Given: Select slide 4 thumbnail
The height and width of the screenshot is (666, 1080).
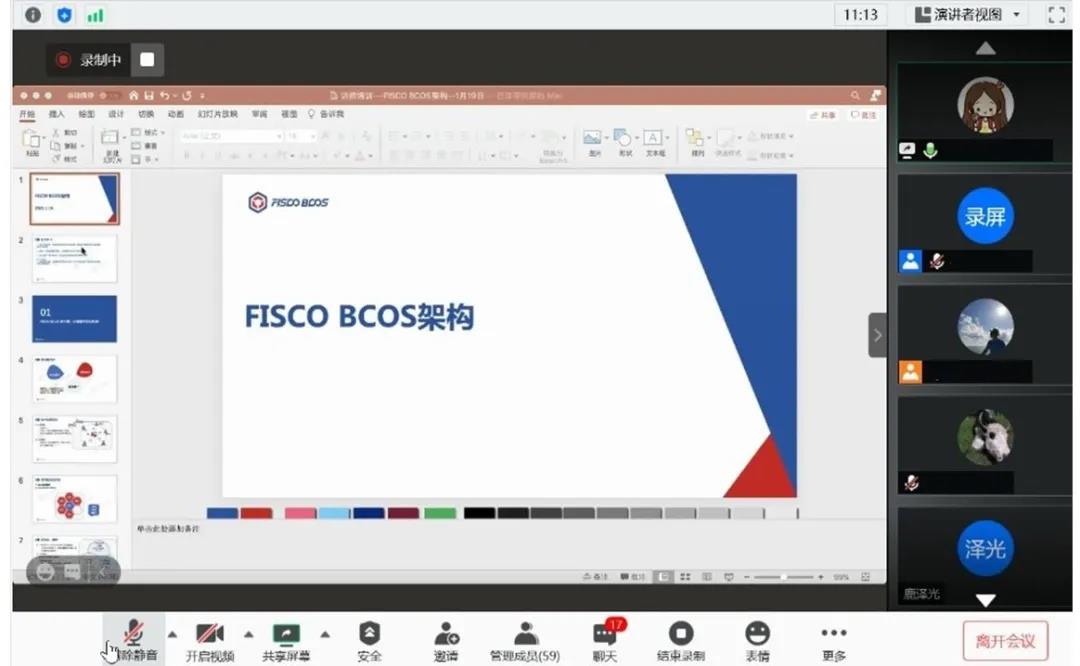Looking at the screenshot, I should coord(74,379).
